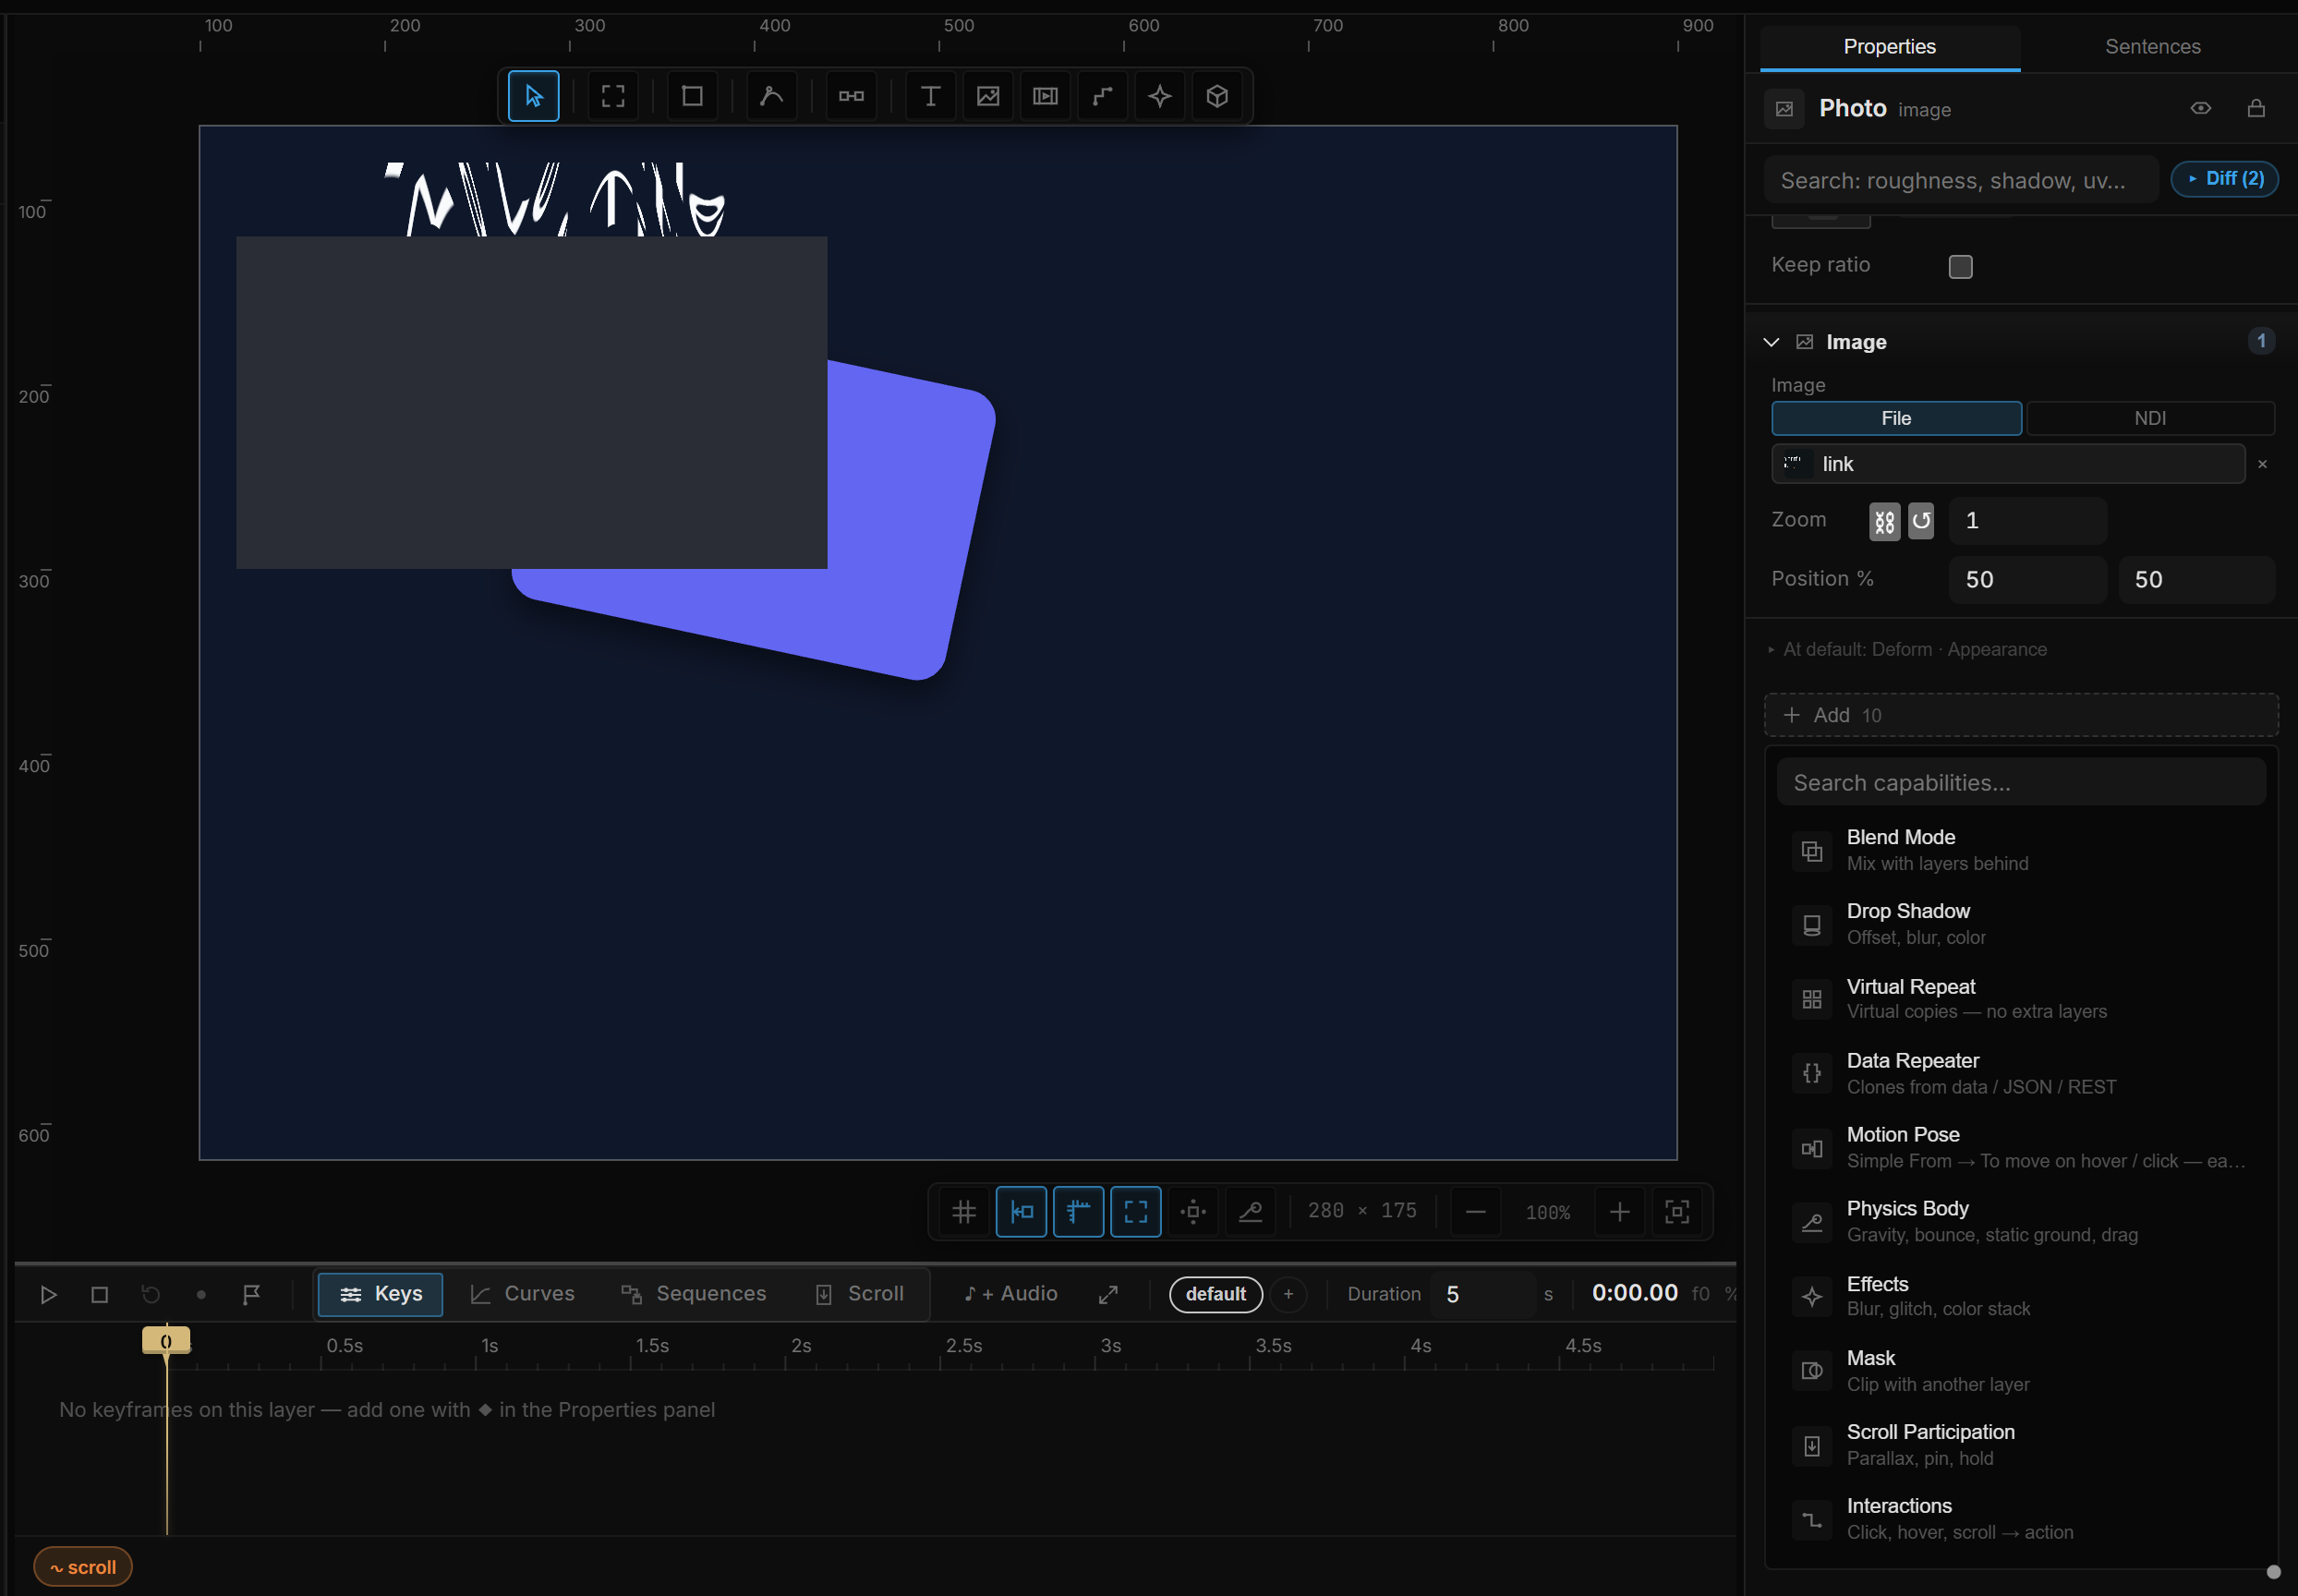Screen dimensions: 2298x1596
Task: Select the arrow pointer tool
Action: click(x=533, y=96)
